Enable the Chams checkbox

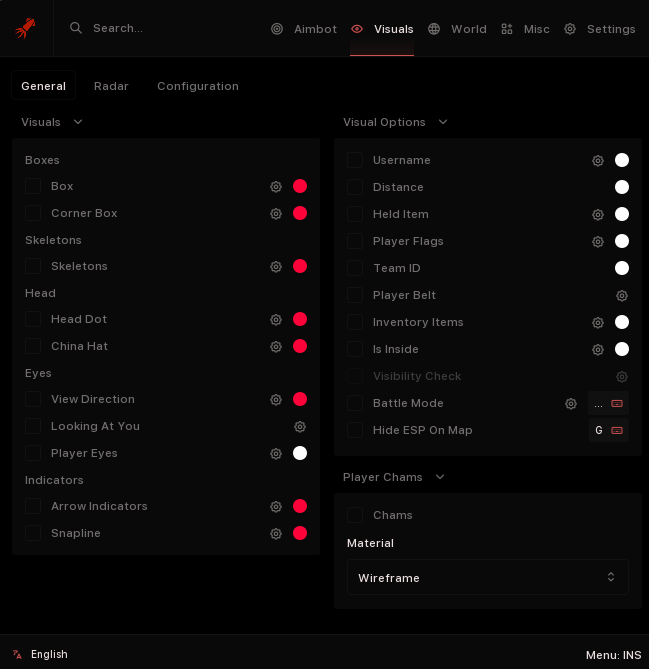[355, 515]
